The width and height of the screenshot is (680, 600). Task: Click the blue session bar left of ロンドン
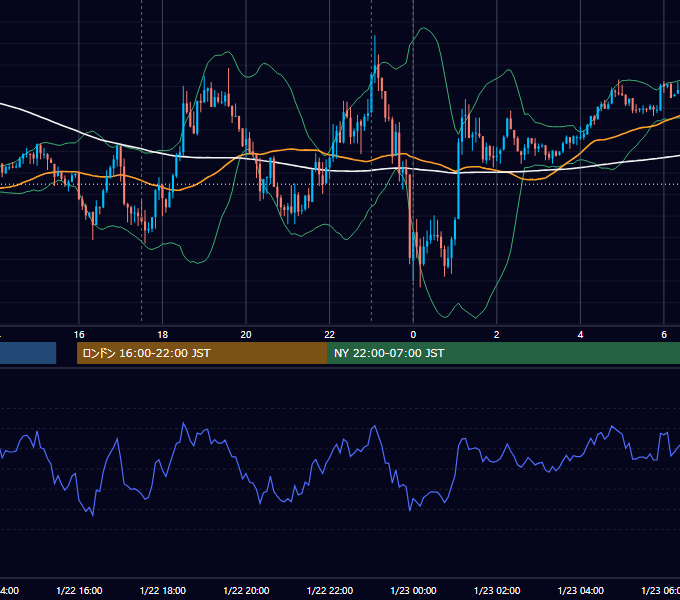coord(28,353)
